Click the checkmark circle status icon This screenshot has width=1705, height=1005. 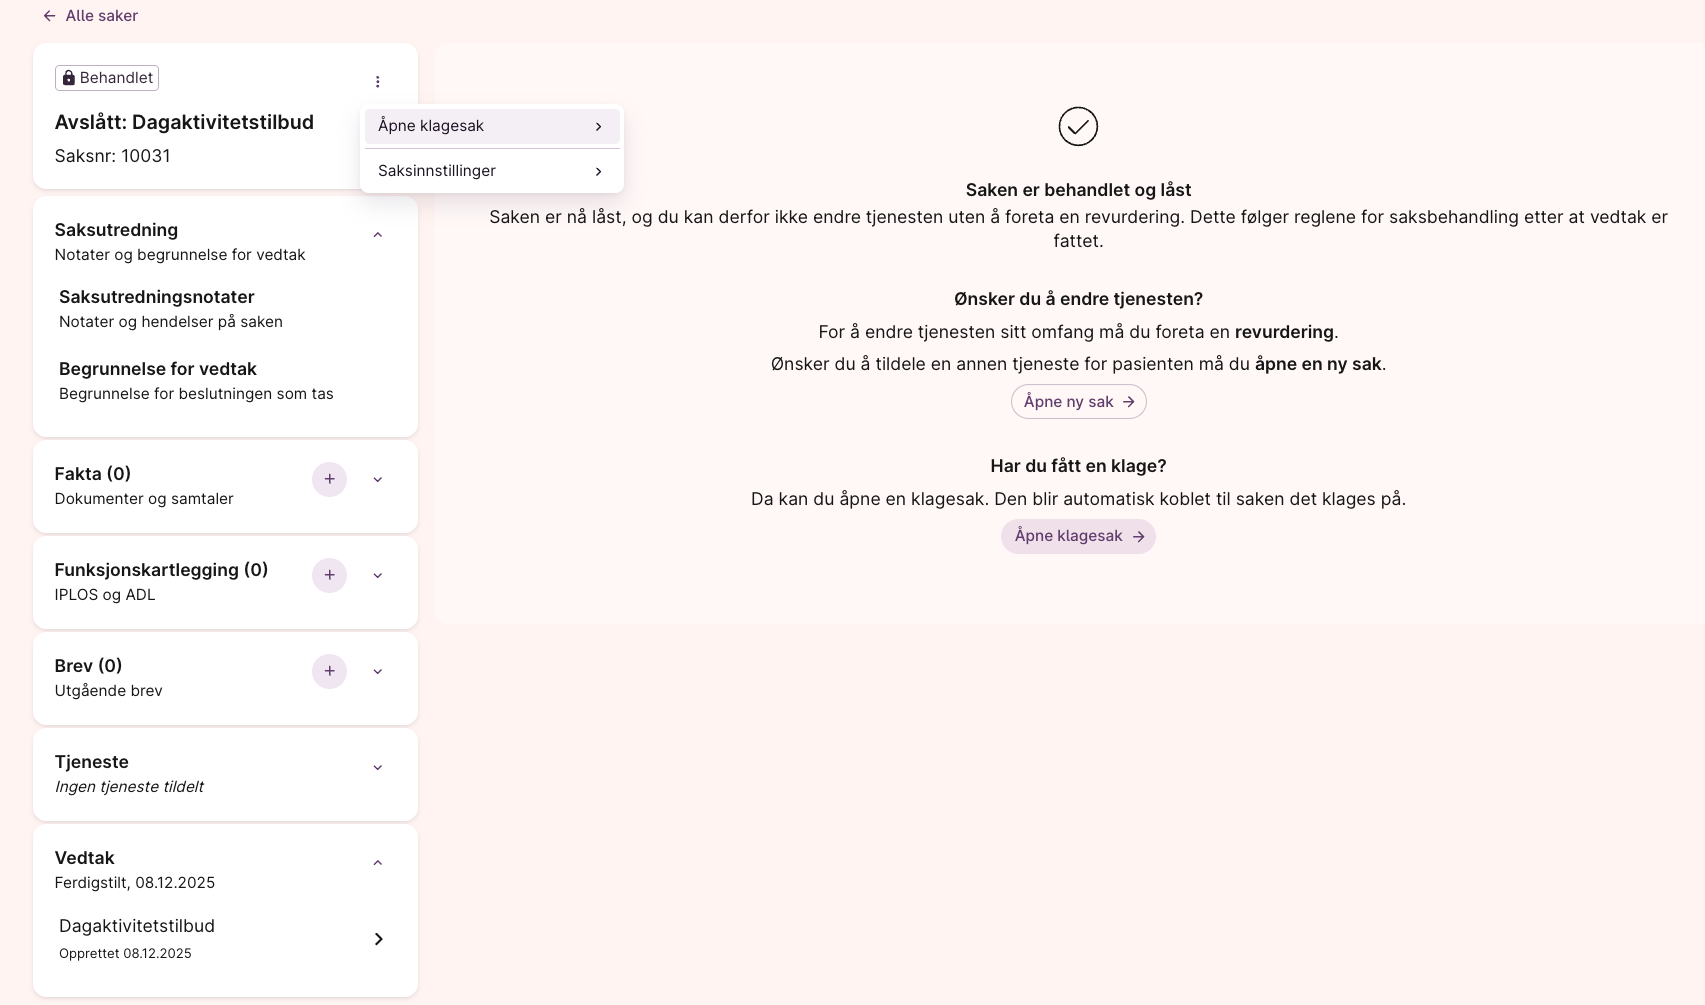coord(1078,127)
